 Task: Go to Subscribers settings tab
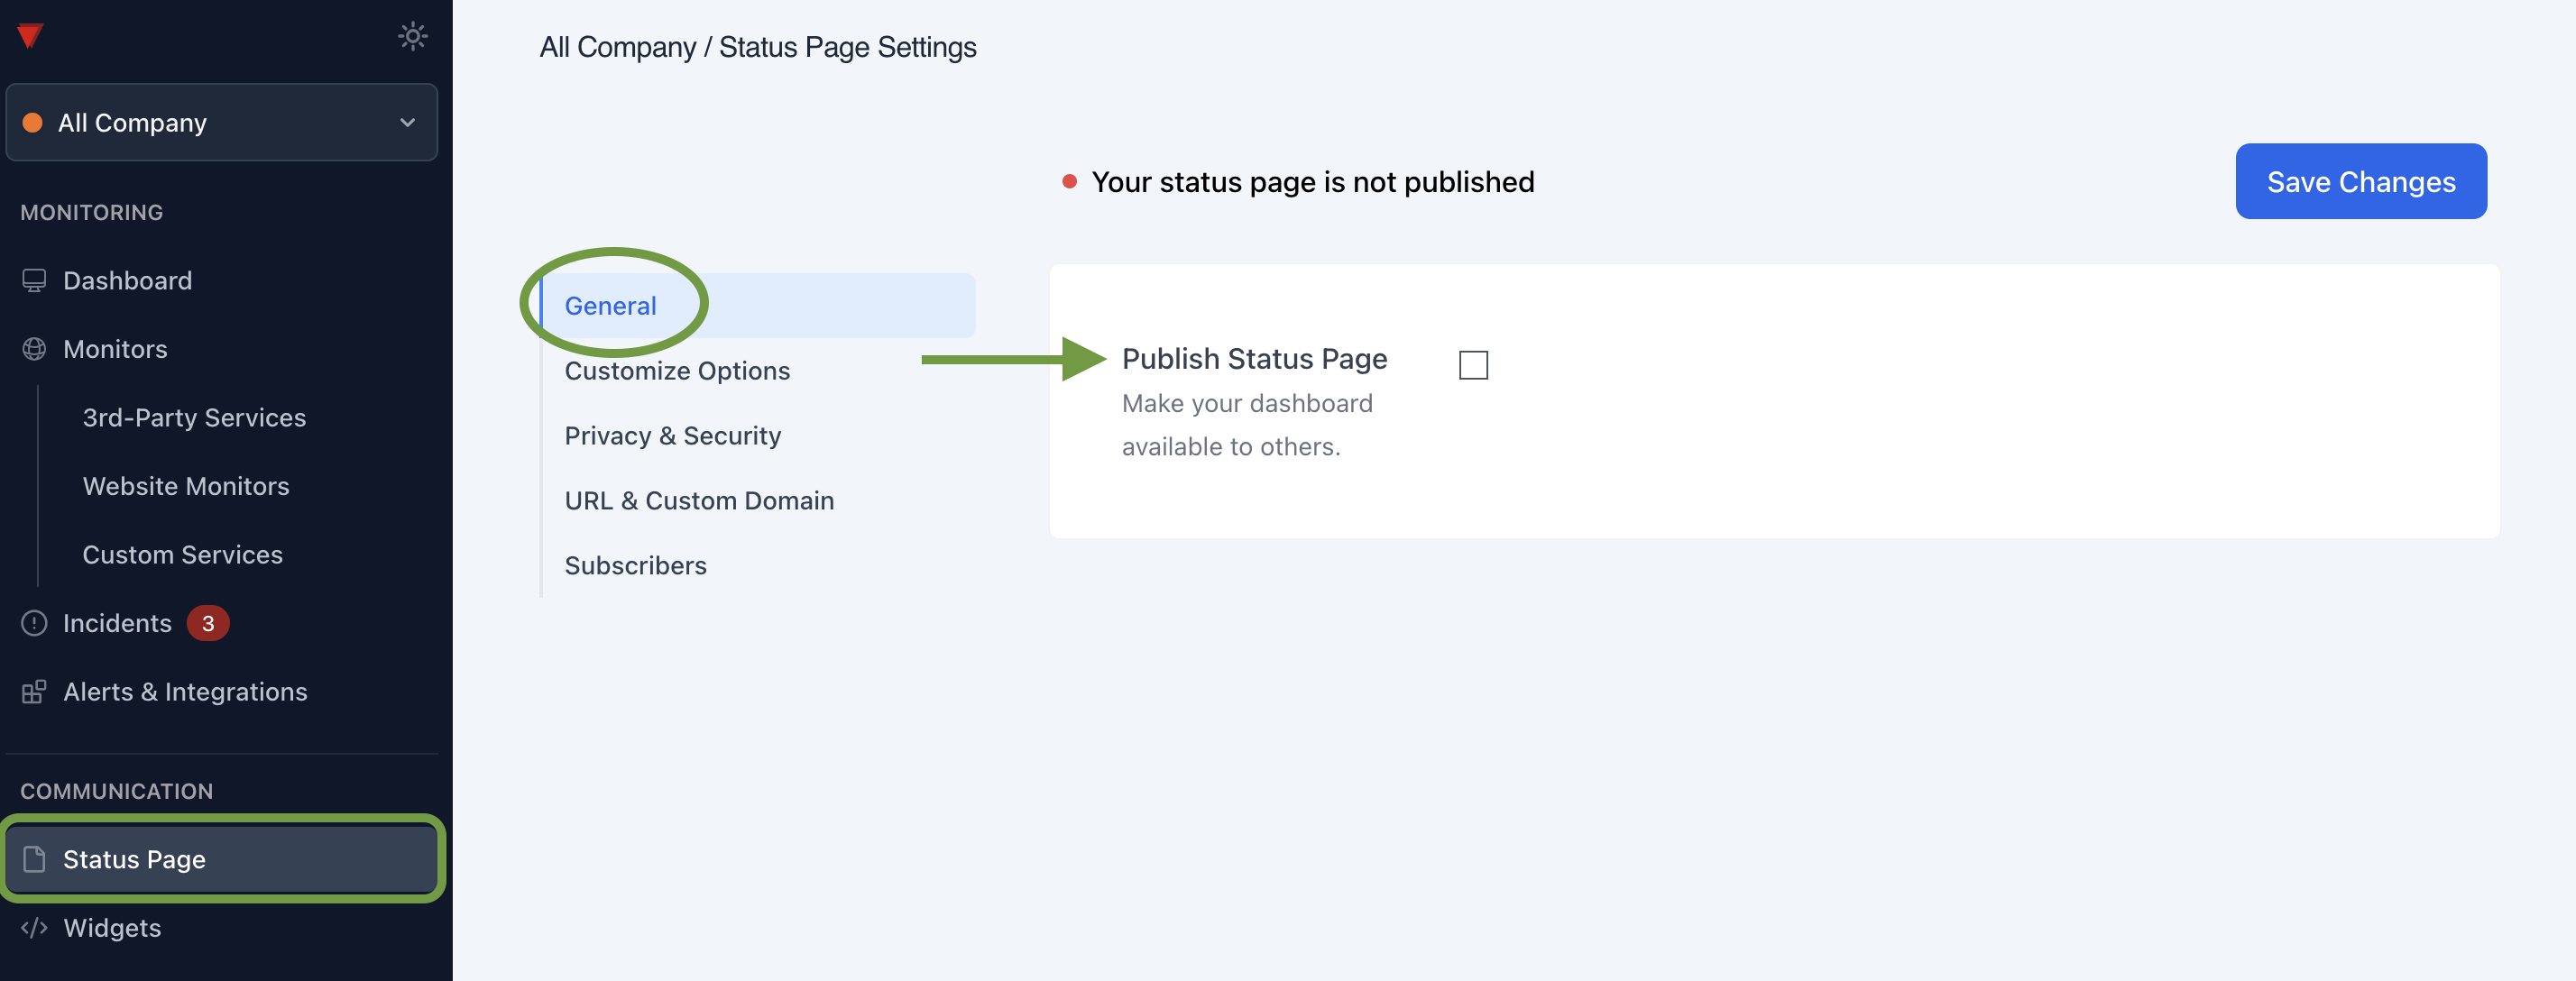[x=635, y=566]
